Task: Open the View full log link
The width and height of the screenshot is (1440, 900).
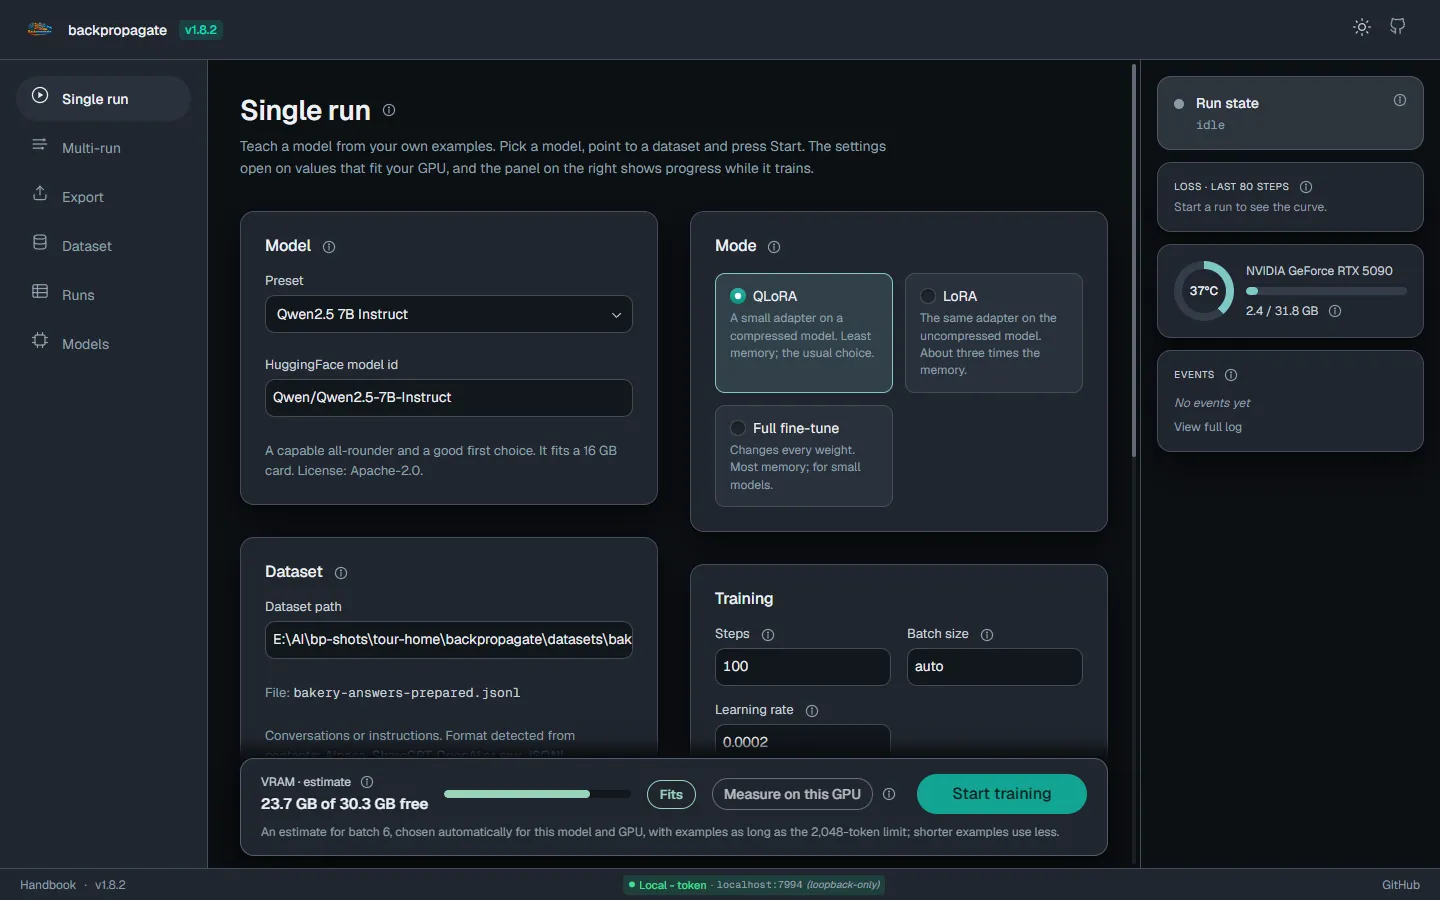Action: pos(1208,427)
